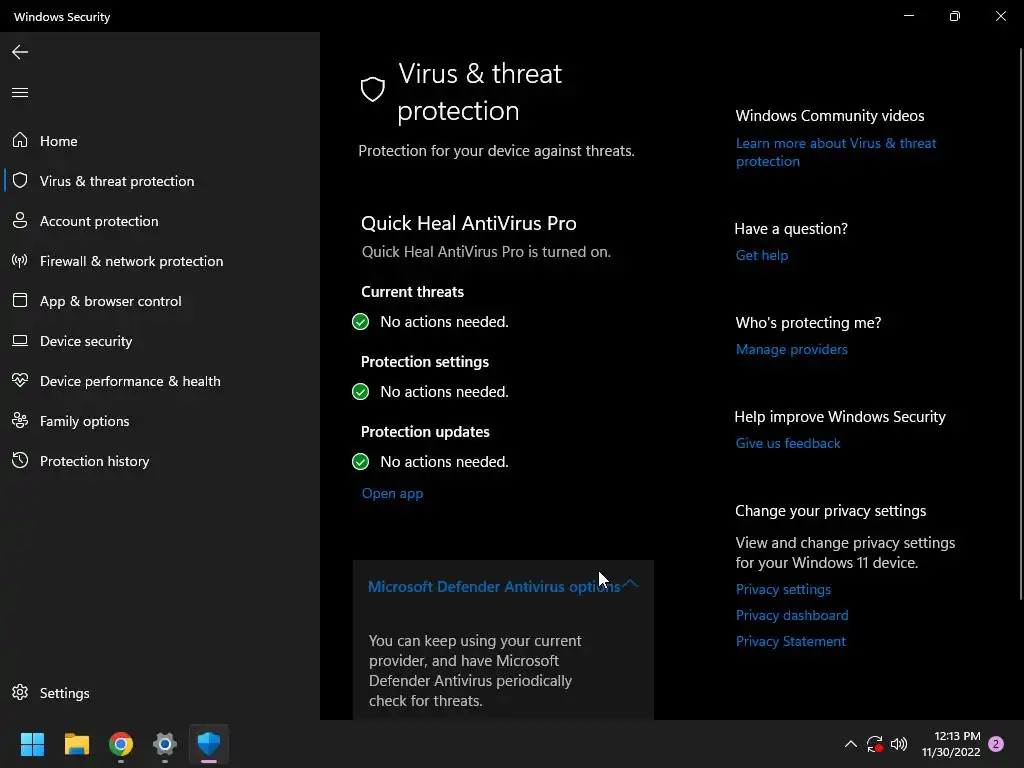Click the volume speaker tray icon
This screenshot has height=768, width=1024.
click(899, 744)
